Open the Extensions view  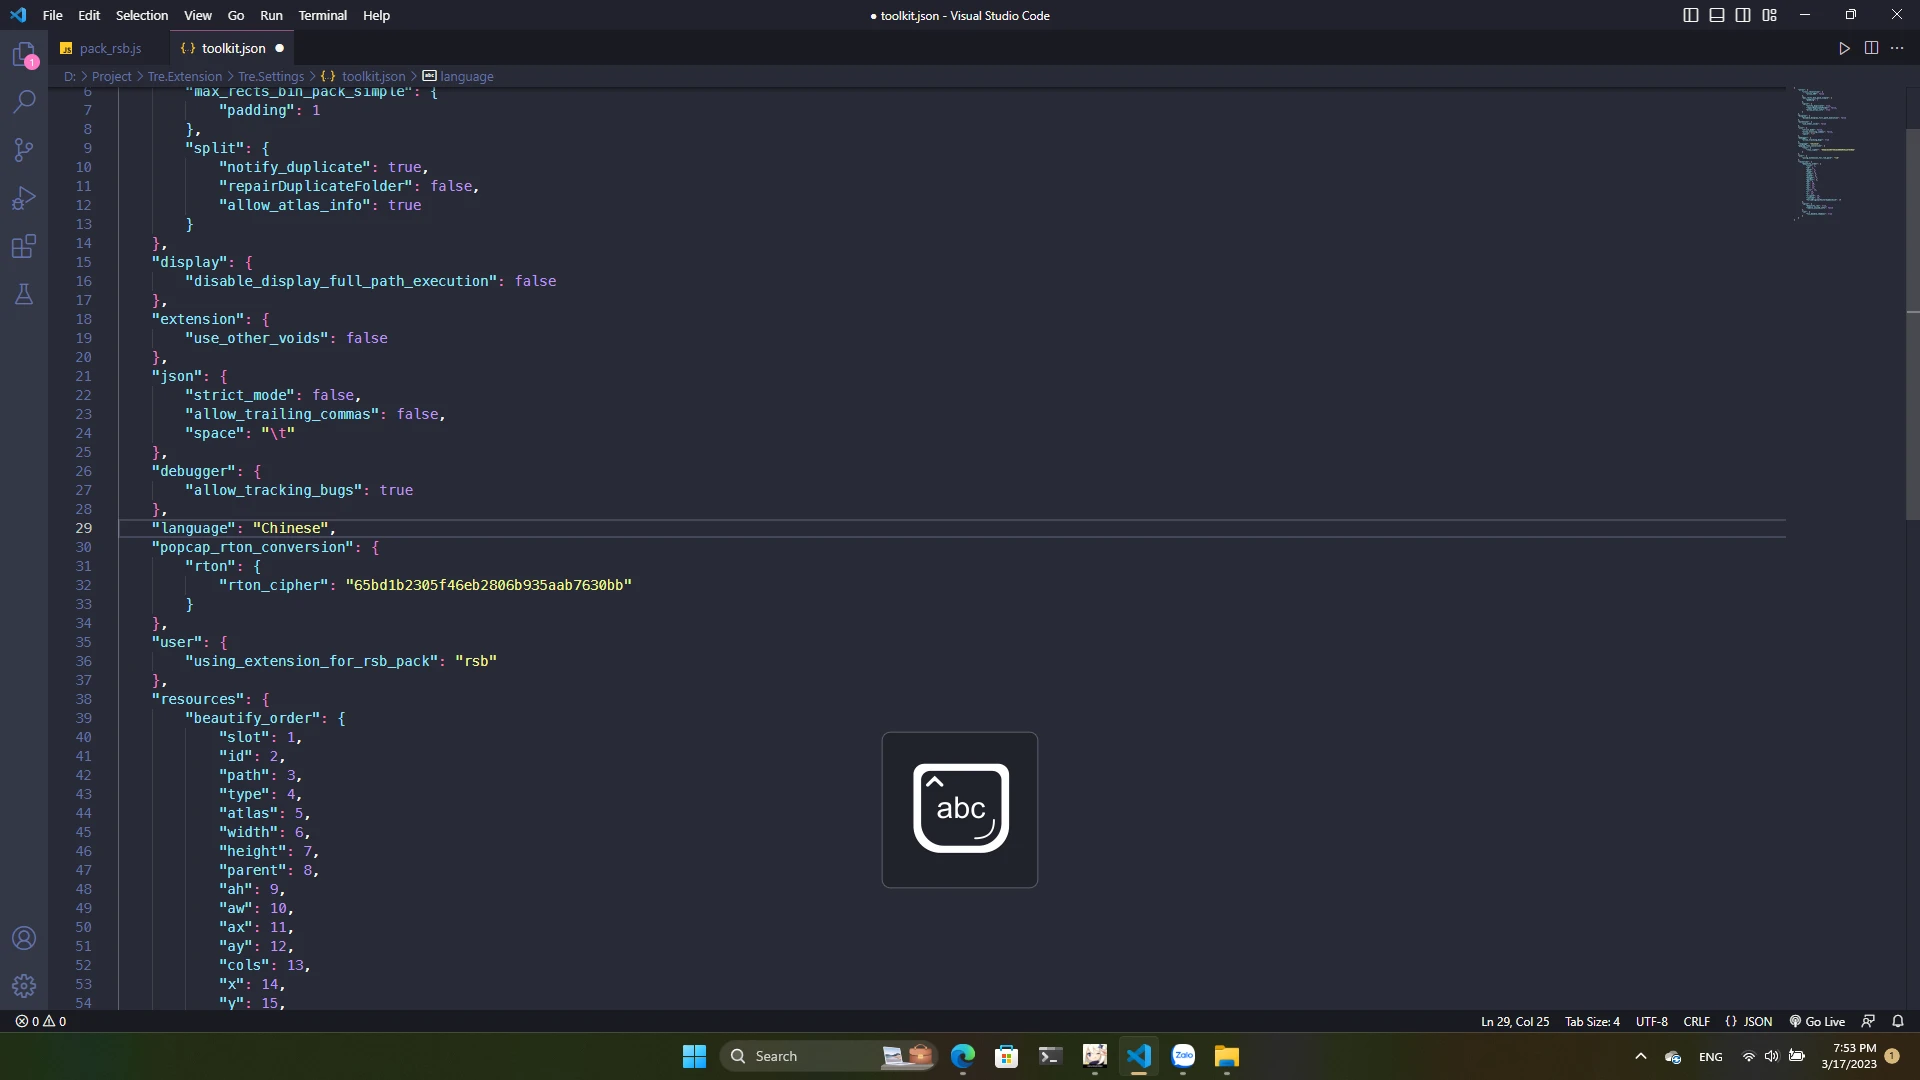[x=24, y=246]
